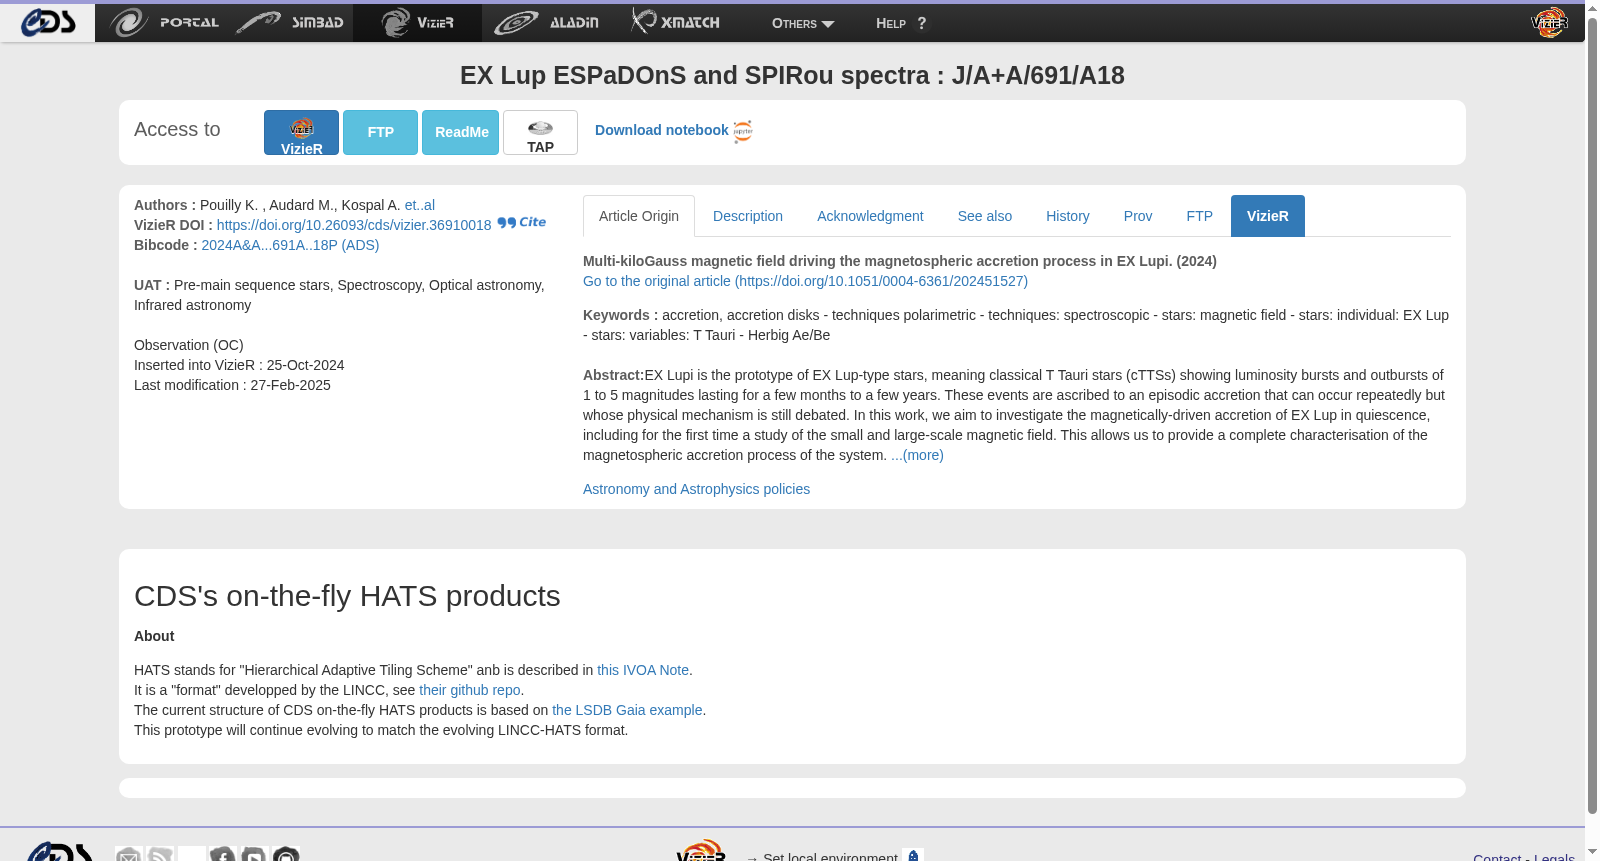Screen dimensions: 1600x861
Task: Open the Aladin service
Action: click(547, 22)
